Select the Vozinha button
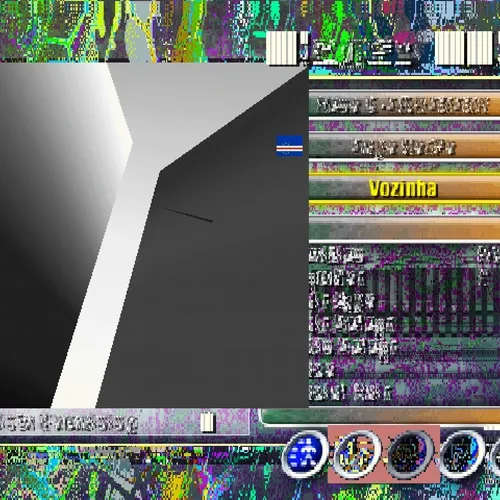This screenshot has height=500, width=500. 404,188
